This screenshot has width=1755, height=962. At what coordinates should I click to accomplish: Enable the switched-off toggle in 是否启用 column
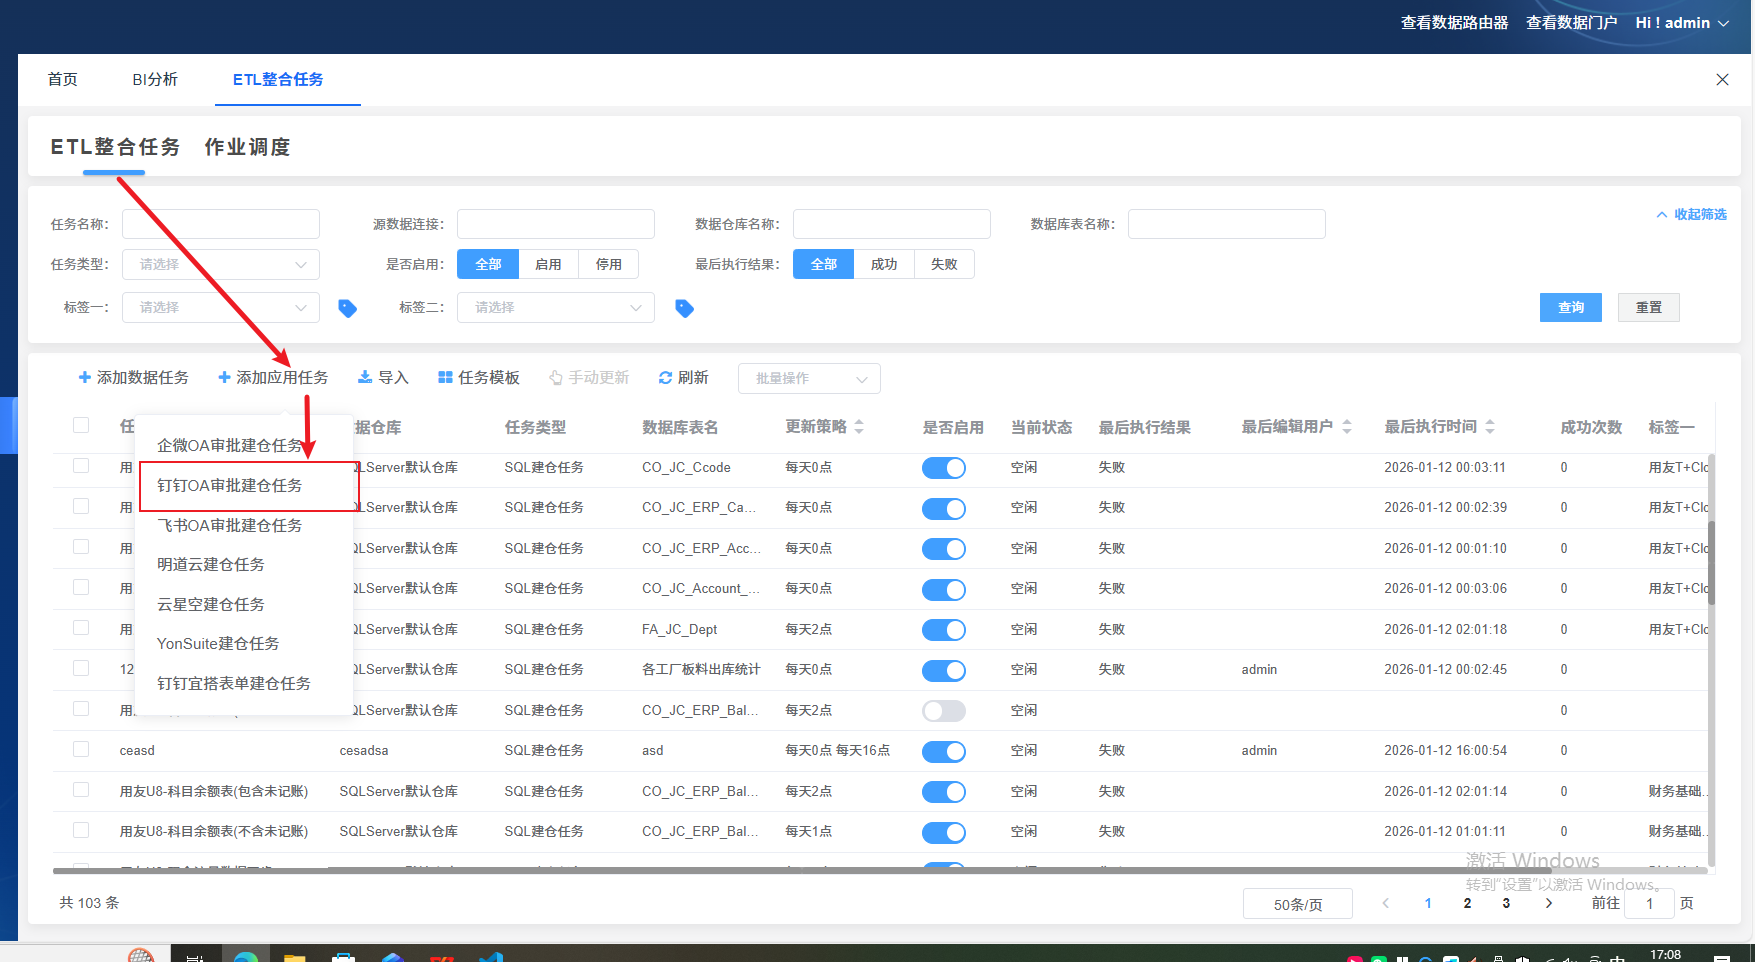coord(943,711)
